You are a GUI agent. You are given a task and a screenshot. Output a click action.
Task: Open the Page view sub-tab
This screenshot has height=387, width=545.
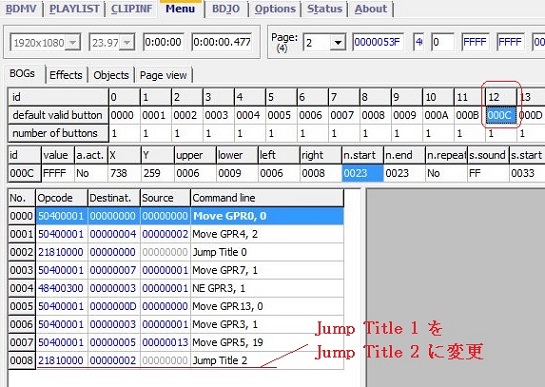click(163, 75)
